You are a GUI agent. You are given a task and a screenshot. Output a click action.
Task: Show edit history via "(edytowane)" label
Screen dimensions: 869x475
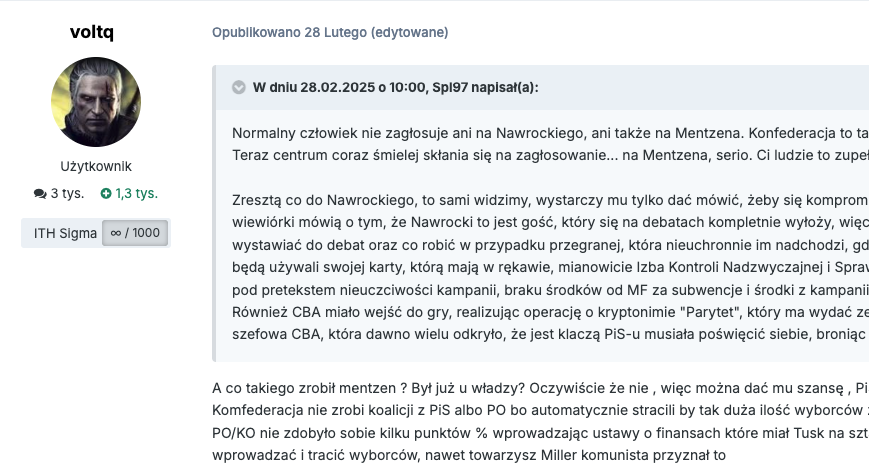pos(409,32)
